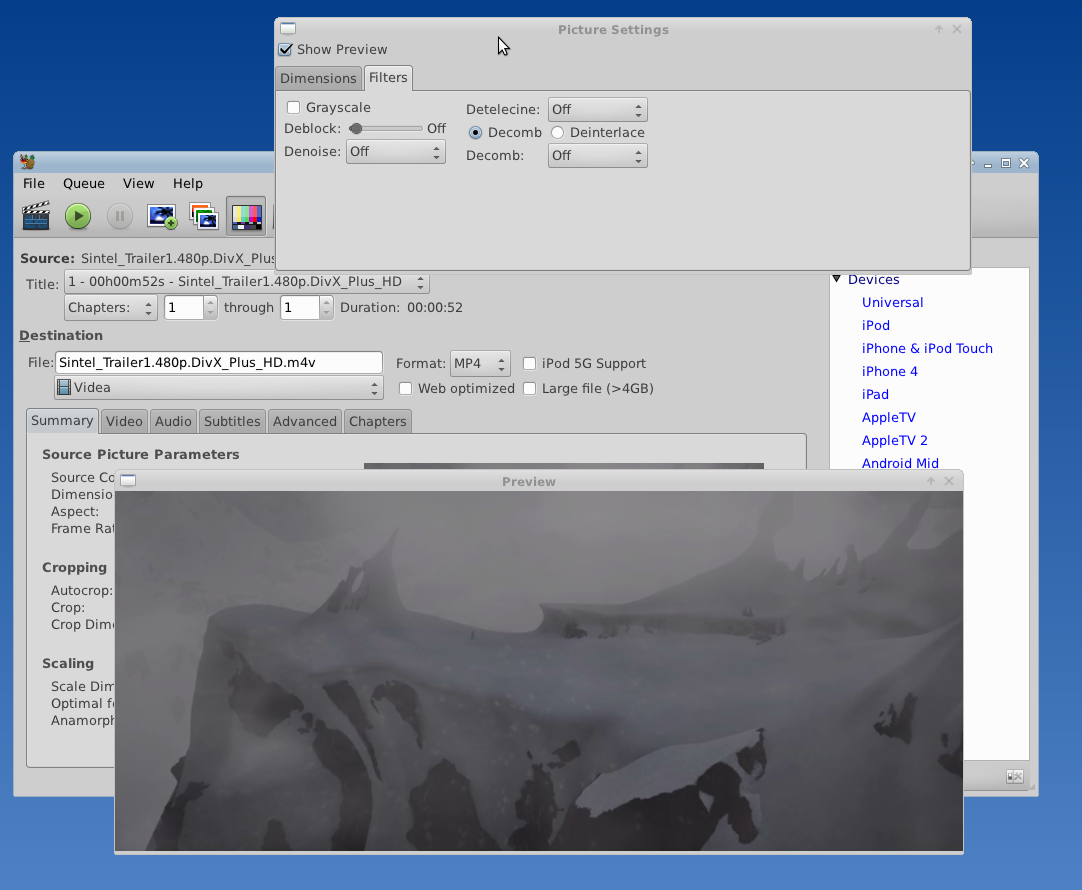1082x890 pixels.
Task: Add current title to queue icon
Action: (162, 216)
